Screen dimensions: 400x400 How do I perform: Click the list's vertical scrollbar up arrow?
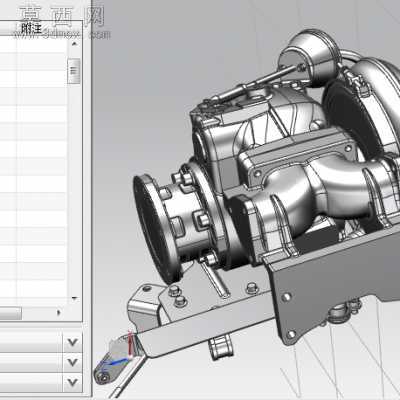coord(74,44)
